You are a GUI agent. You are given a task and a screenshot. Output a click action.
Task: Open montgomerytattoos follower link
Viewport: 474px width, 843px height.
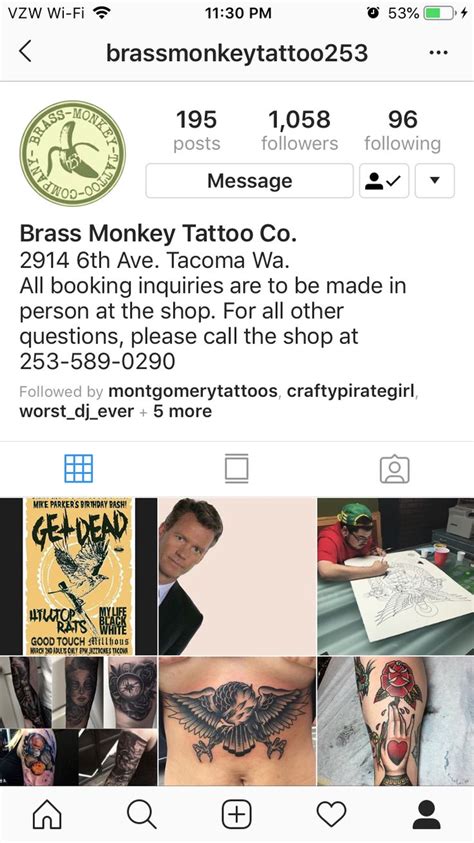point(193,391)
